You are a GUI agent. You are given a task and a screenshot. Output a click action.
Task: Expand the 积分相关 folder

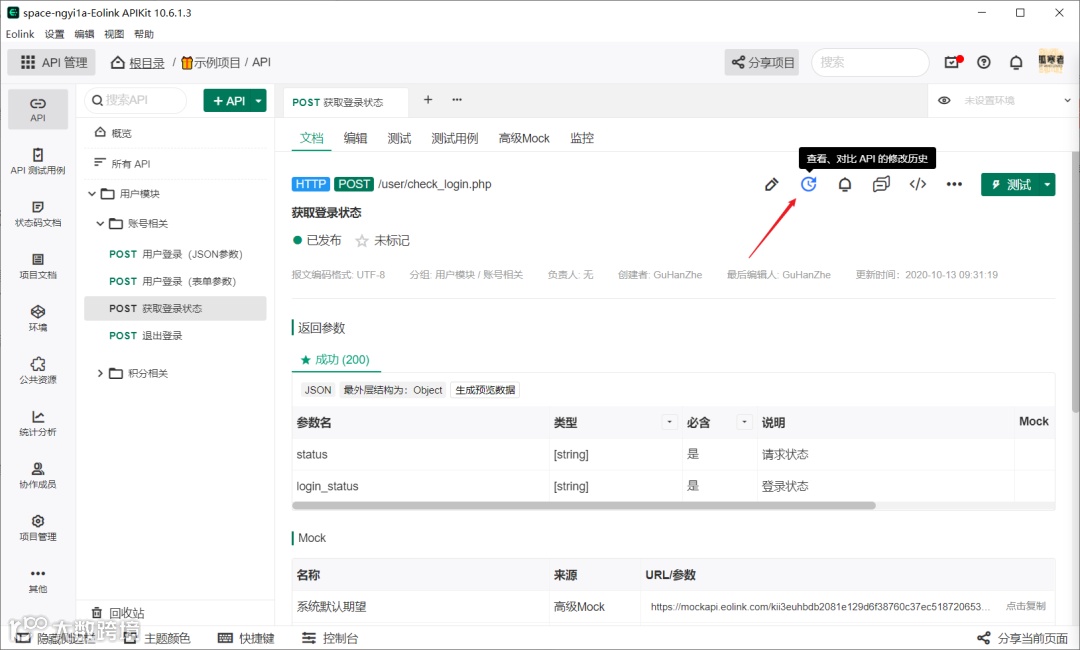click(100, 373)
